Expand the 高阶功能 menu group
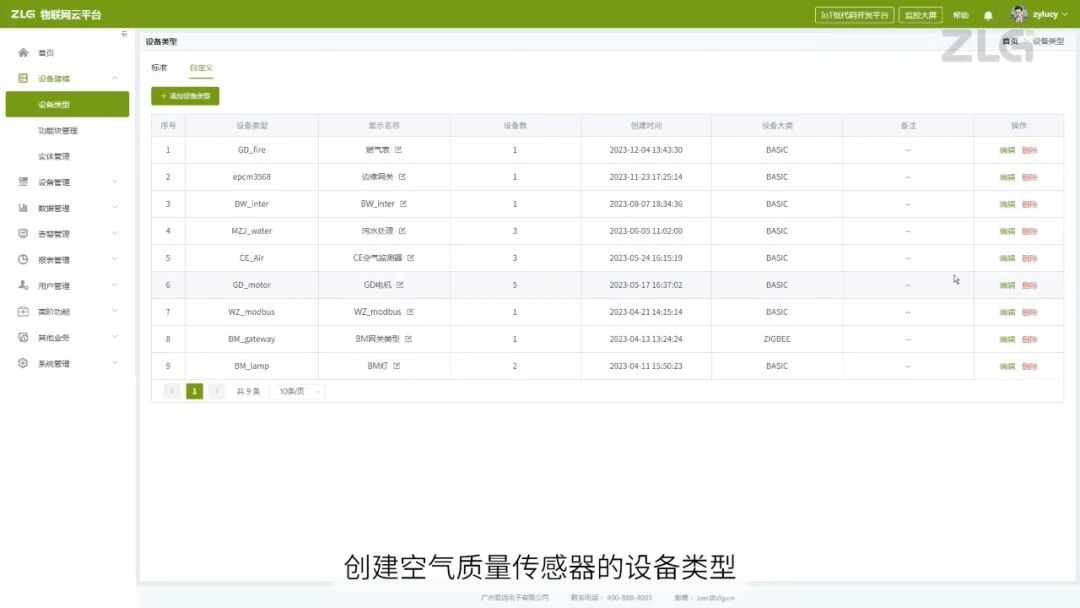Viewport: 1080px width, 608px height. coord(114,311)
